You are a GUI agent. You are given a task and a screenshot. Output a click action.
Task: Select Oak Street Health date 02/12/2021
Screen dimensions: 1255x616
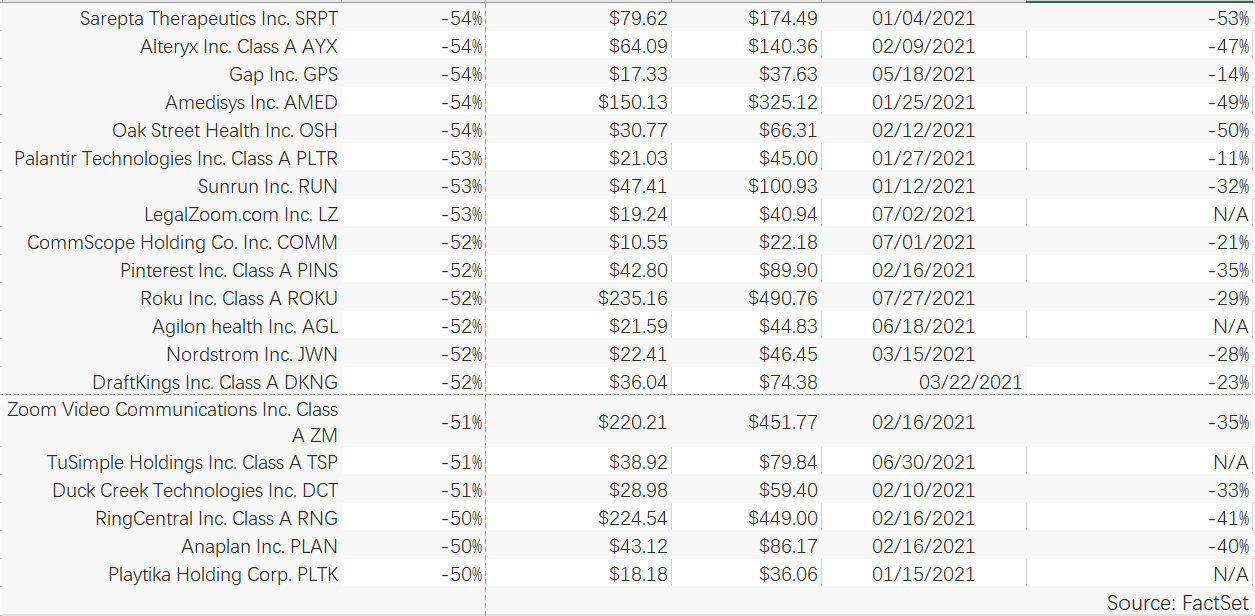(923, 130)
